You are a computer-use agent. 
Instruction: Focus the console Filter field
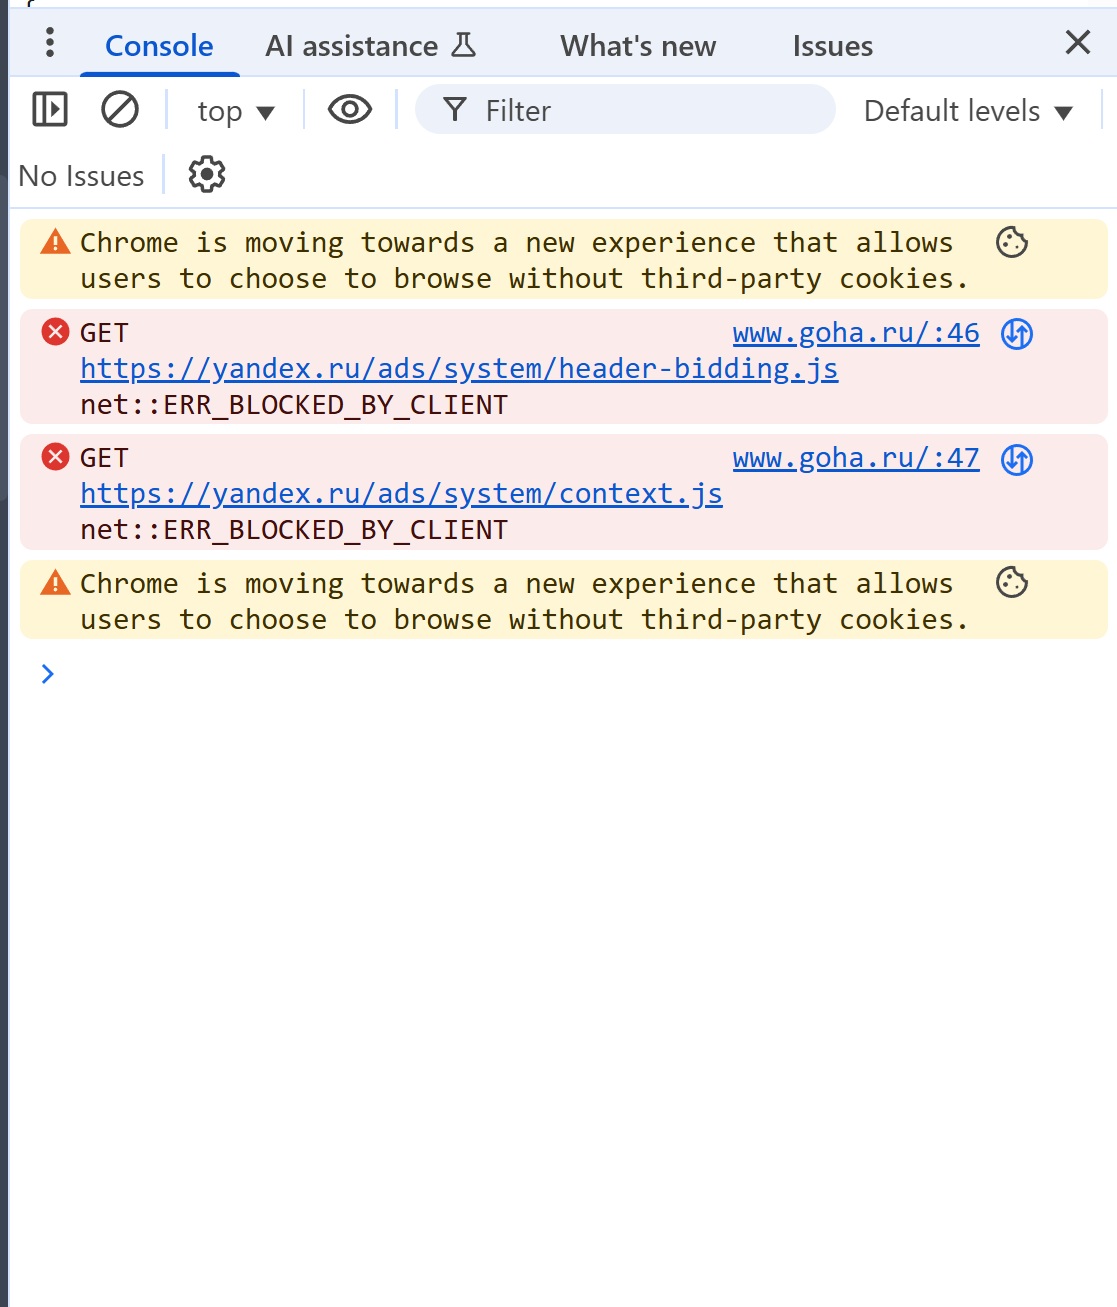point(625,110)
